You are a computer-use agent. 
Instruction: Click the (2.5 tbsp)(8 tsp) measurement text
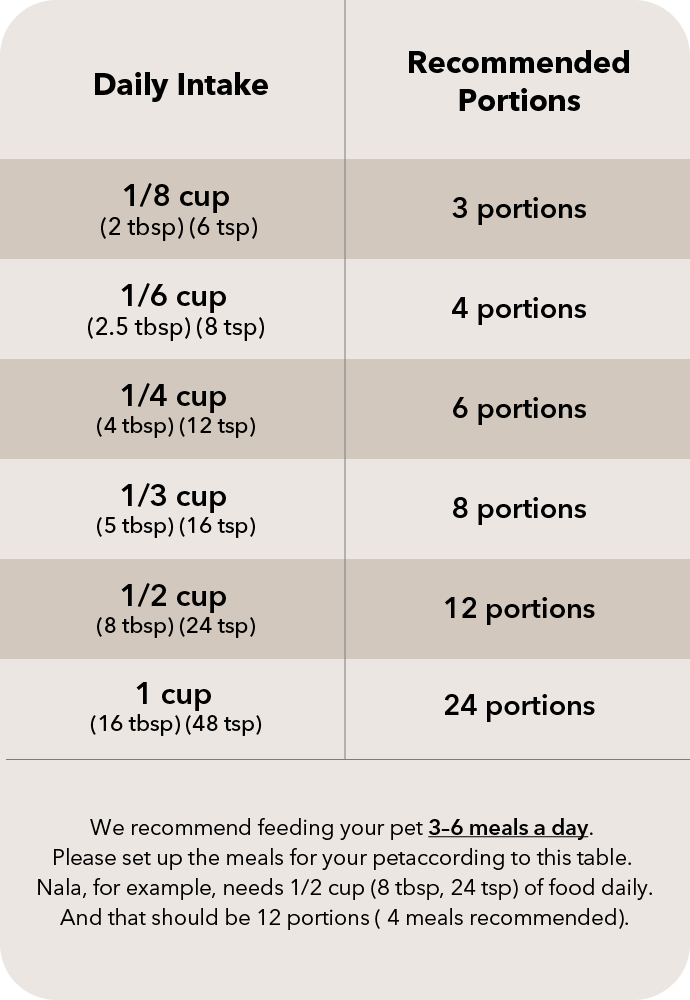(x=176, y=327)
